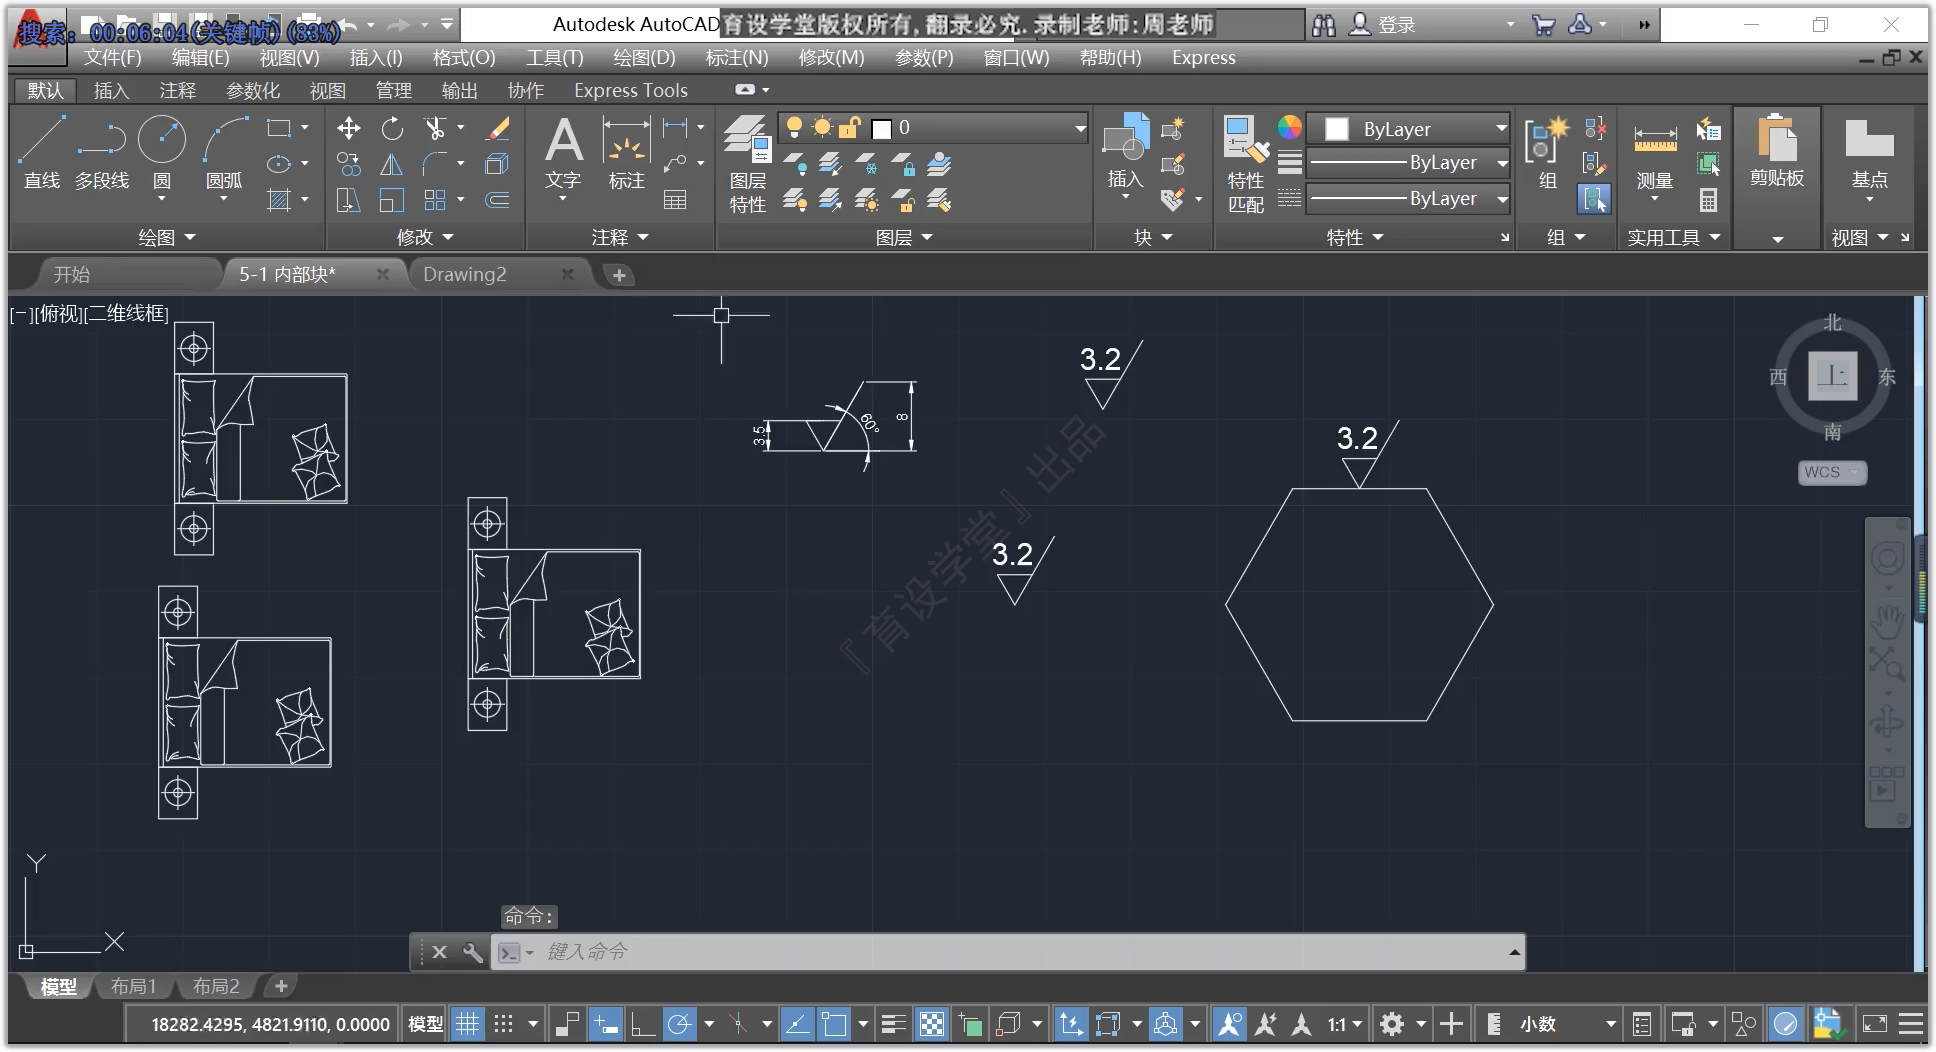Click the Rotate tool icon

pyautogui.click(x=392, y=128)
